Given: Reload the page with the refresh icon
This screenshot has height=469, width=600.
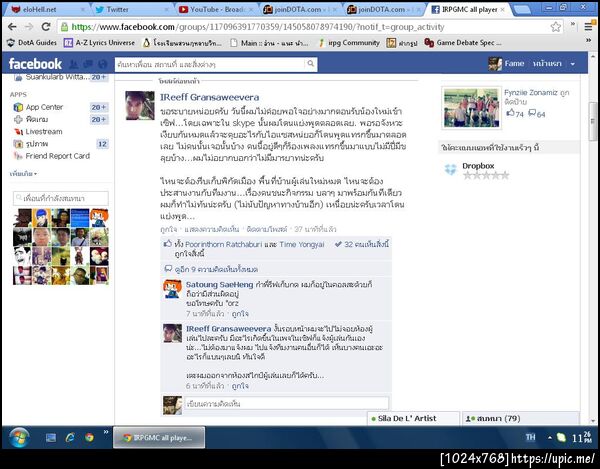Looking at the screenshot, I should pos(46,27).
